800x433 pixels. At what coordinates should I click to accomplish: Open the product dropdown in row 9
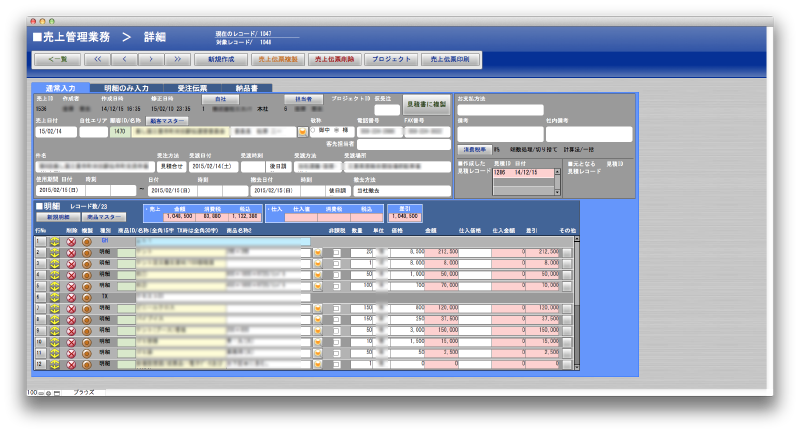click(318, 329)
